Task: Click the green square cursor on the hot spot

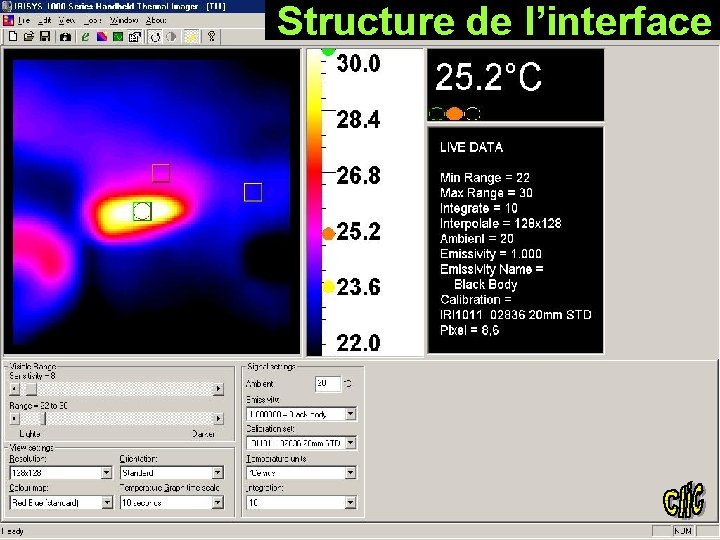Action: tap(142, 211)
